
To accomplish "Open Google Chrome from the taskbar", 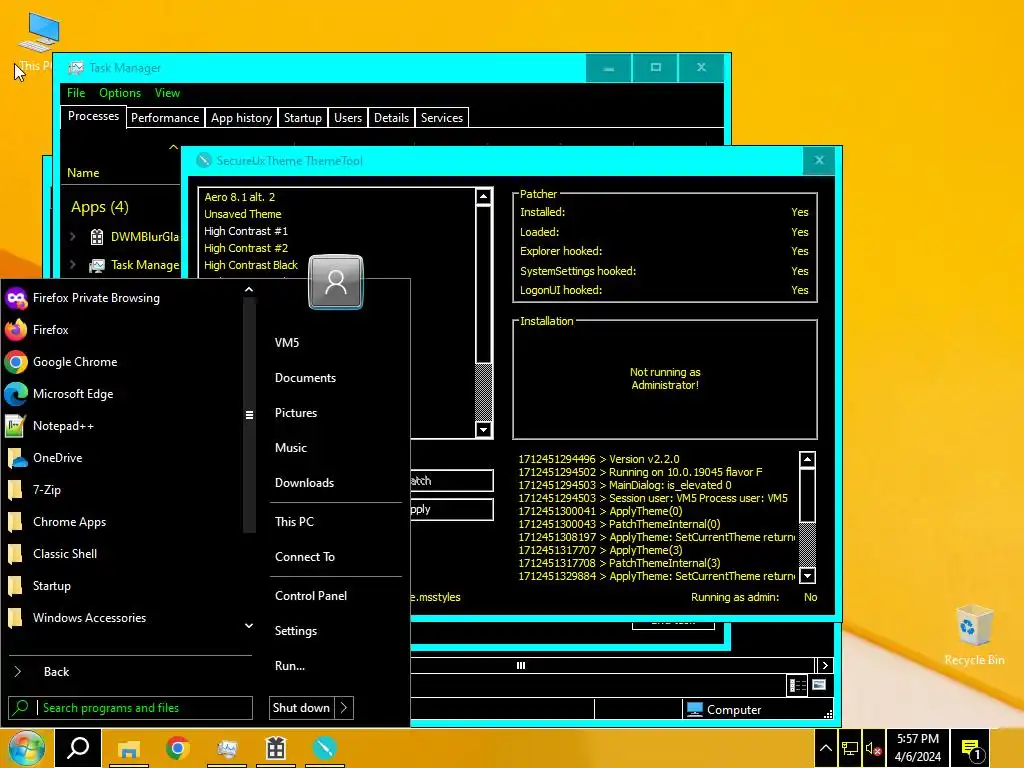I will click(178, 748).
